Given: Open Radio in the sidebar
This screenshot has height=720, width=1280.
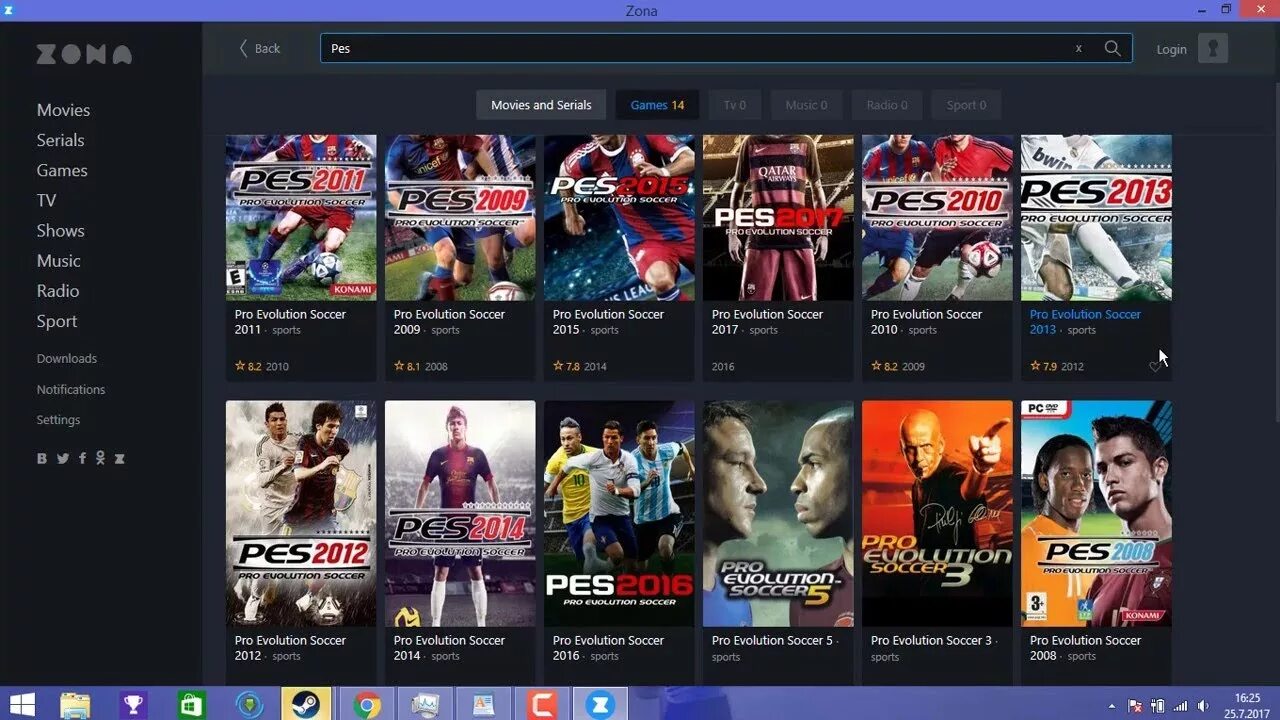Looking at the screenshot, I should pos(57,291).
